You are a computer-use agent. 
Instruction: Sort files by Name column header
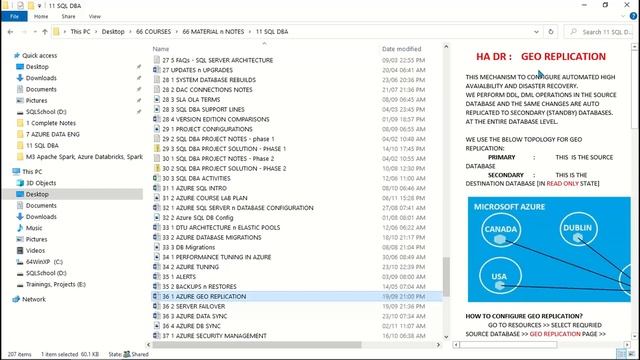click(x=160, y=49)
